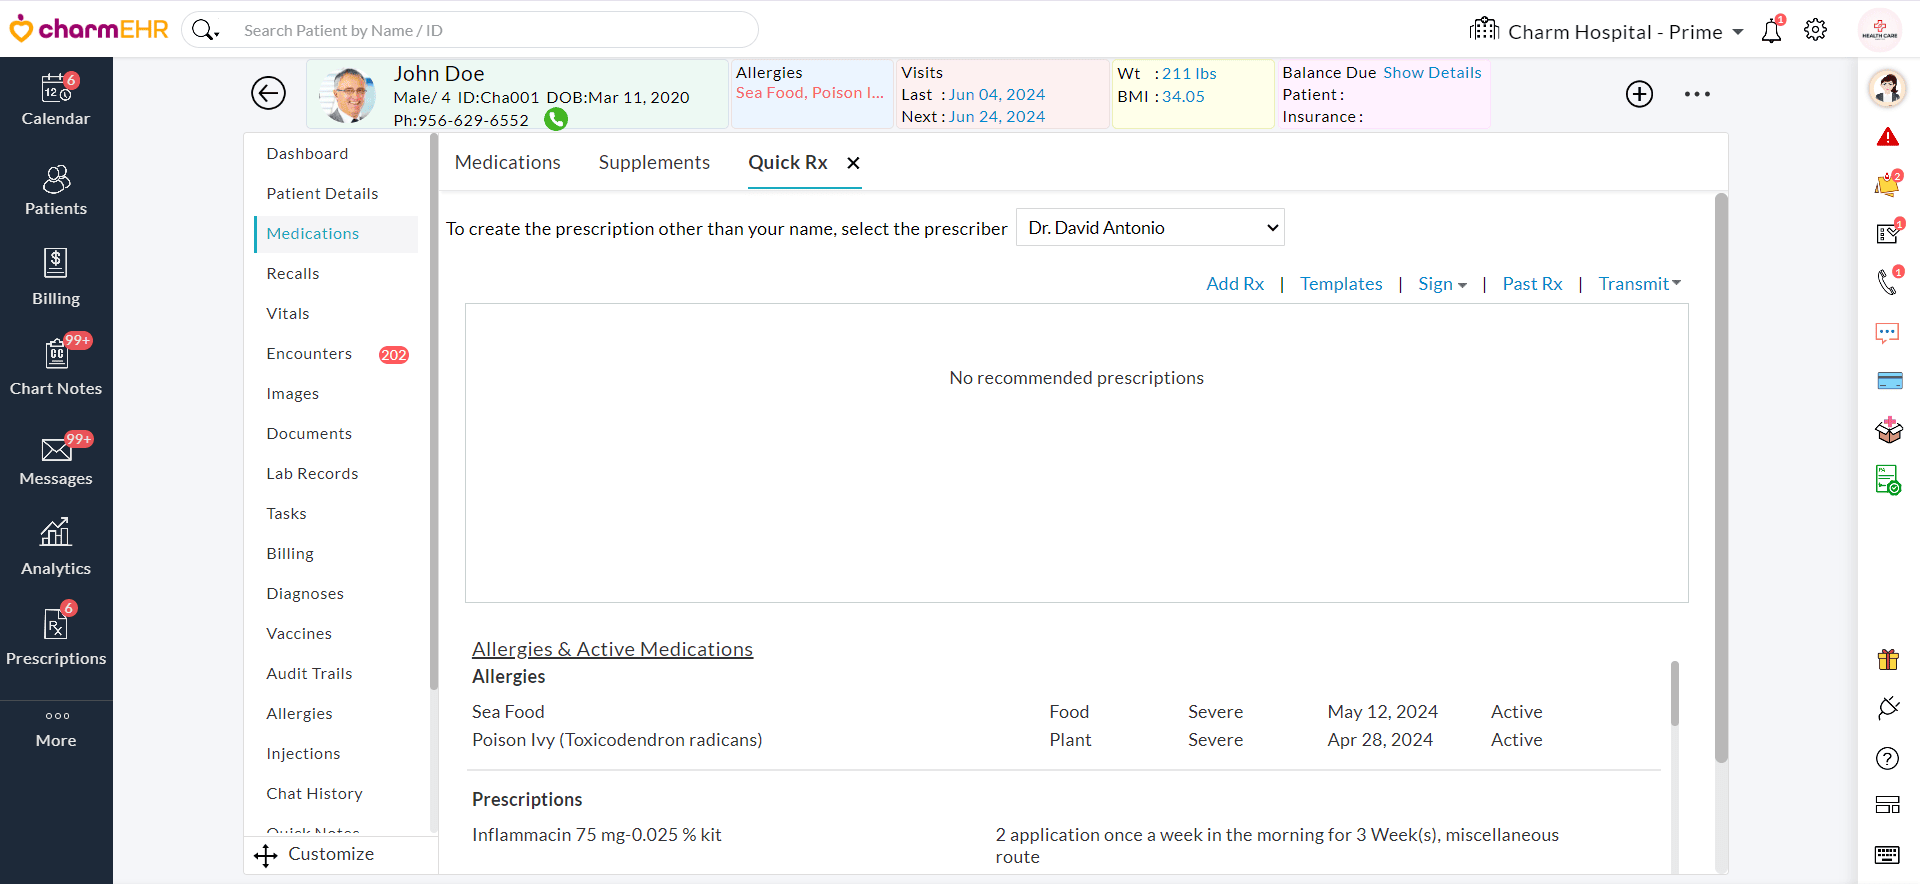Click the Search Patient by Name field
1920x884 pixels.
point(490,31)
